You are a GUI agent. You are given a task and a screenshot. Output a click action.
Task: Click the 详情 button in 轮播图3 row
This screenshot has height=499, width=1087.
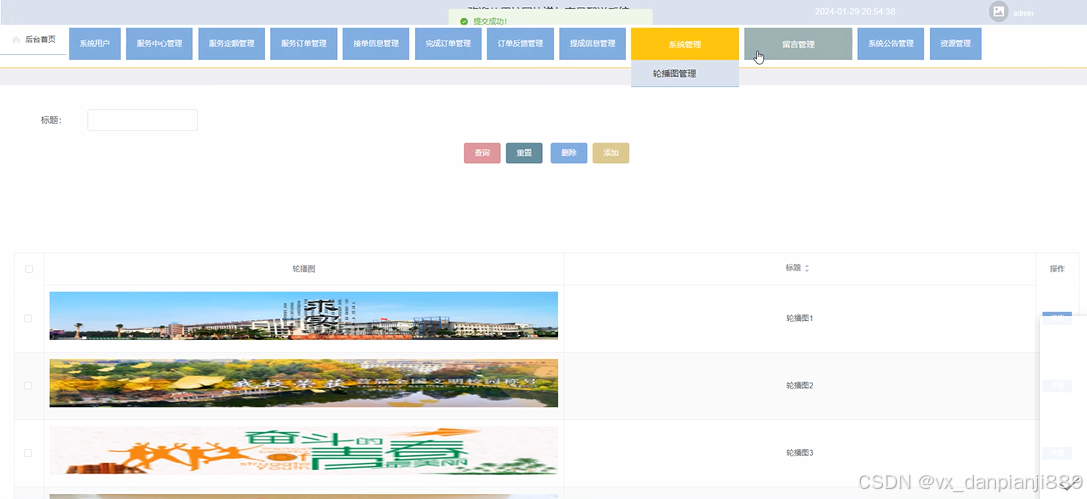(x=1056, y=453)
